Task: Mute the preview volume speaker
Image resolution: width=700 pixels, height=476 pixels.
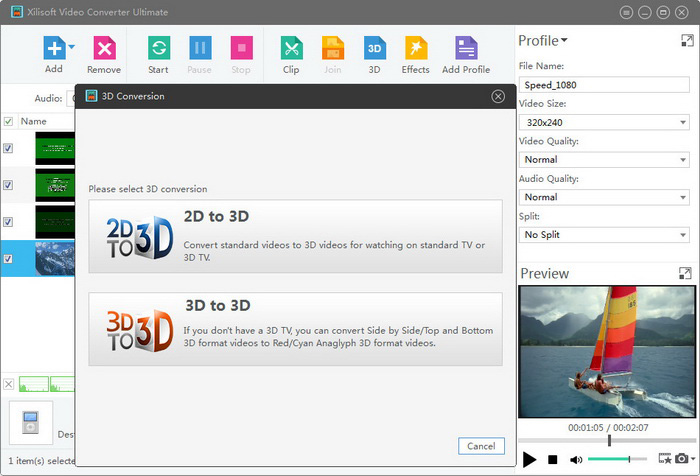Action: tap(576, 460)
